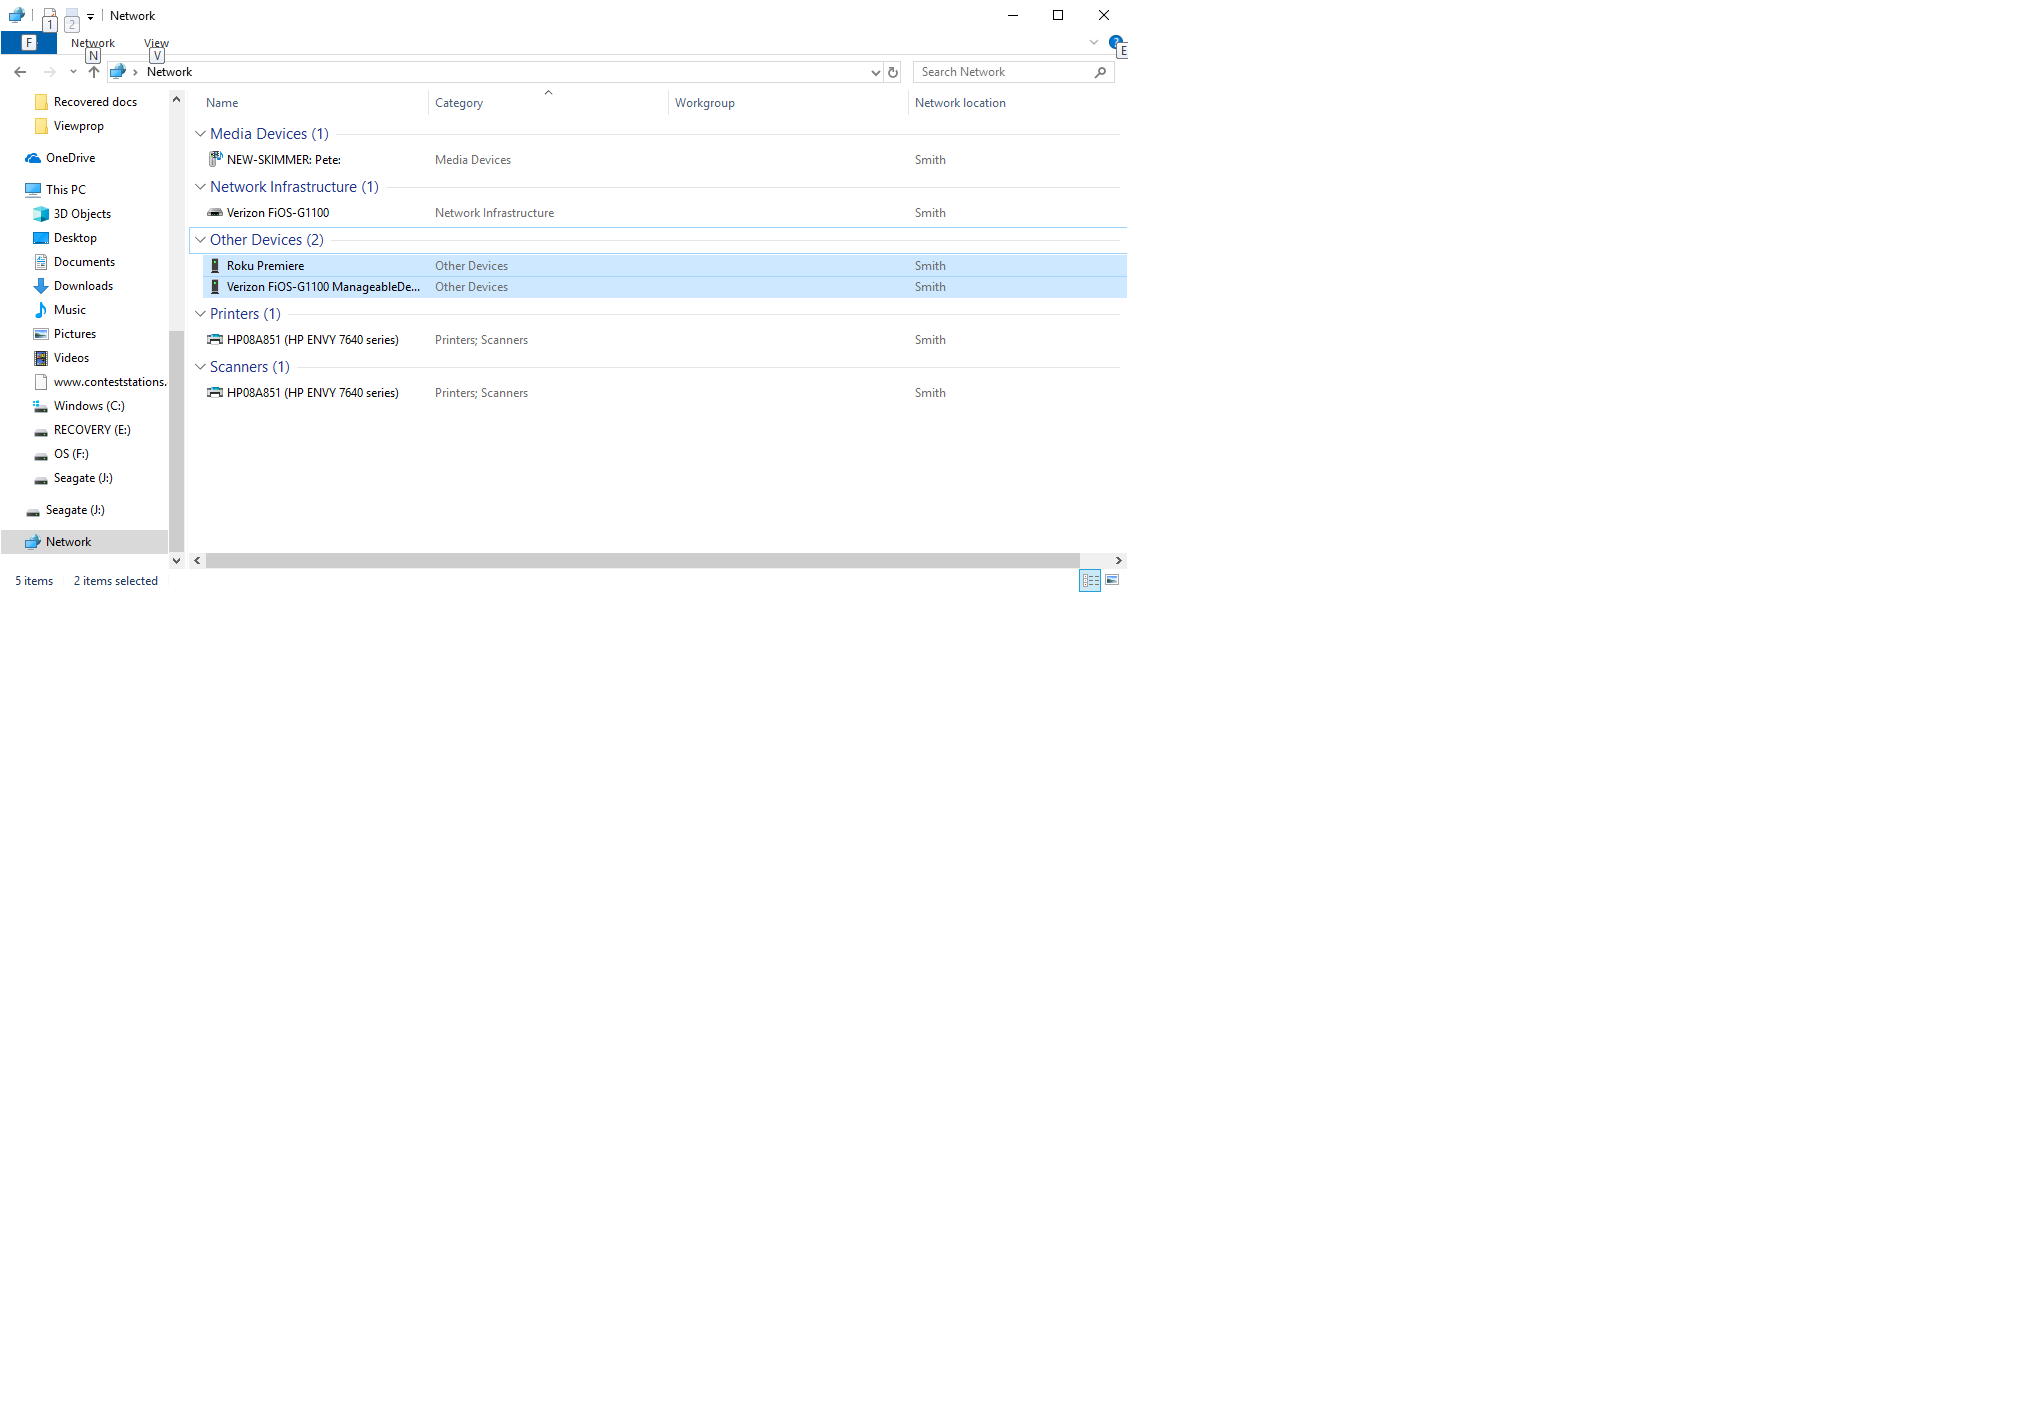Open 3D Objects folder in sidebar
The width and height of the screenshot is (2019, 1413).
82,213
